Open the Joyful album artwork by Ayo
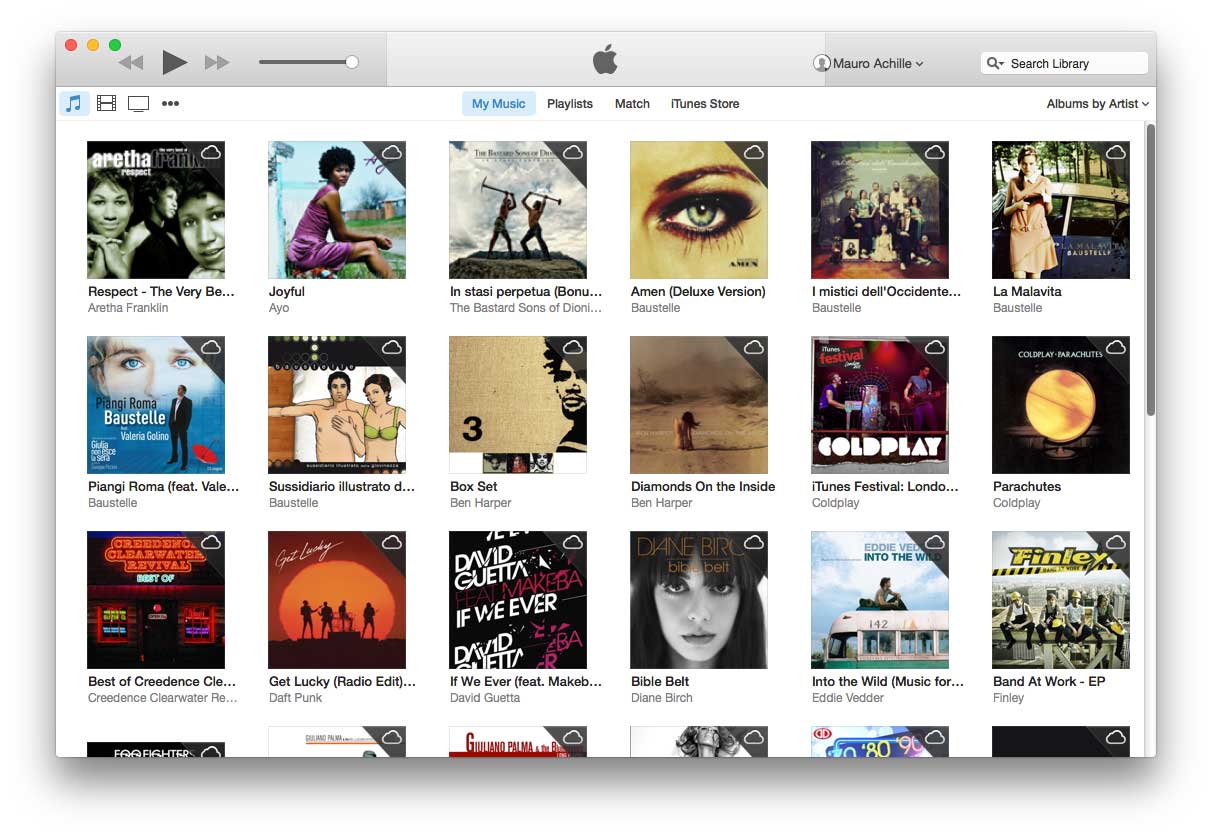This screenshot has height=837, width=1212. coord(337,210)
